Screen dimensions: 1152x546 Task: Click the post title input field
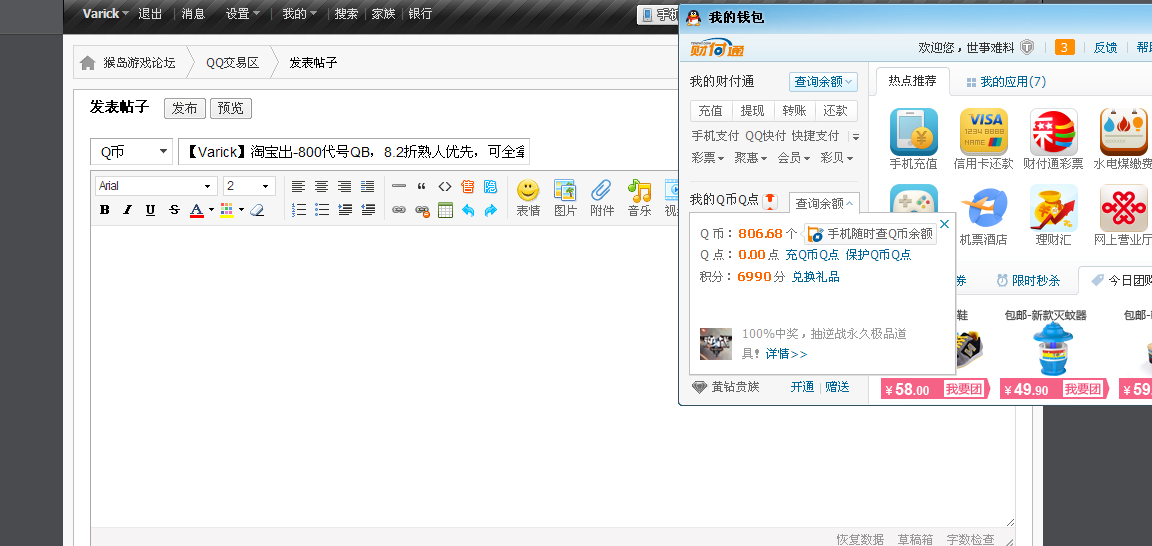[353, 152]
